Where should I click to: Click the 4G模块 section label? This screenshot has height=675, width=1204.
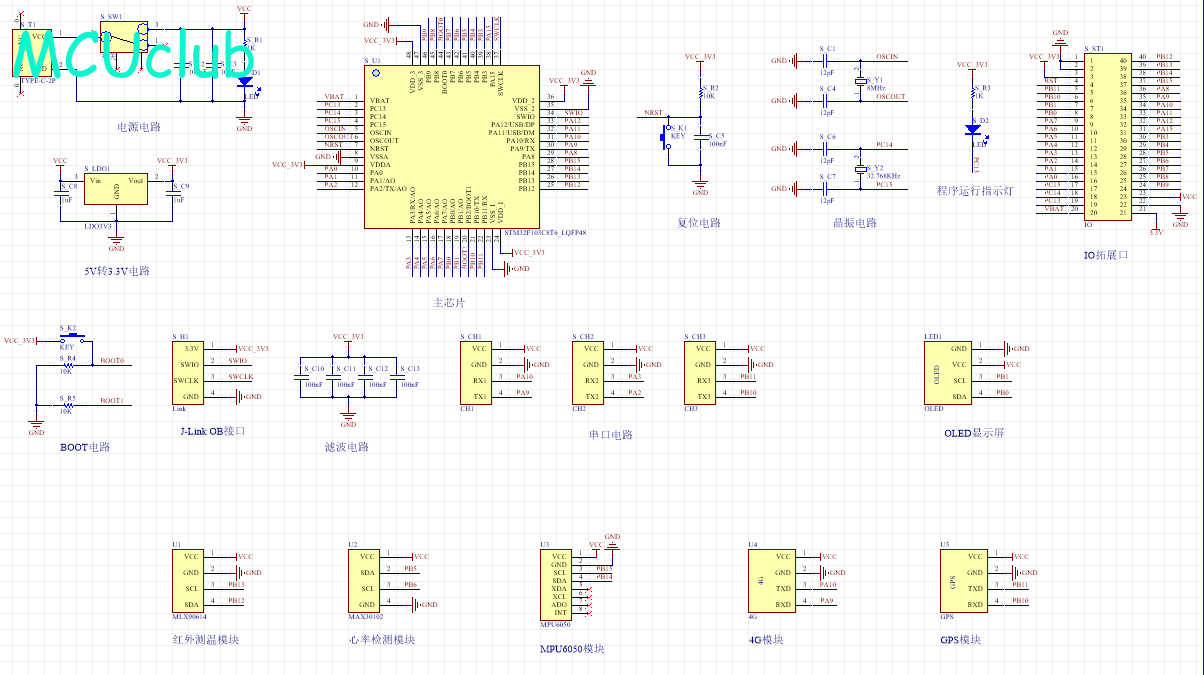tap(766, 639)
